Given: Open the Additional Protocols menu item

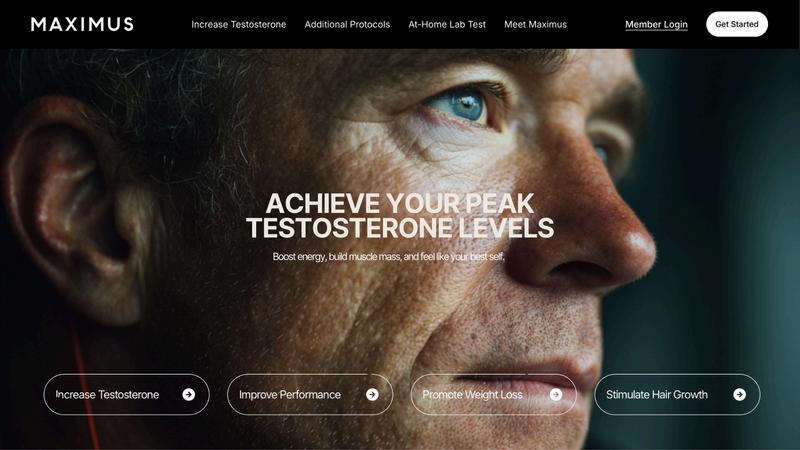Looking at the screenshot, I should [347, 24].
